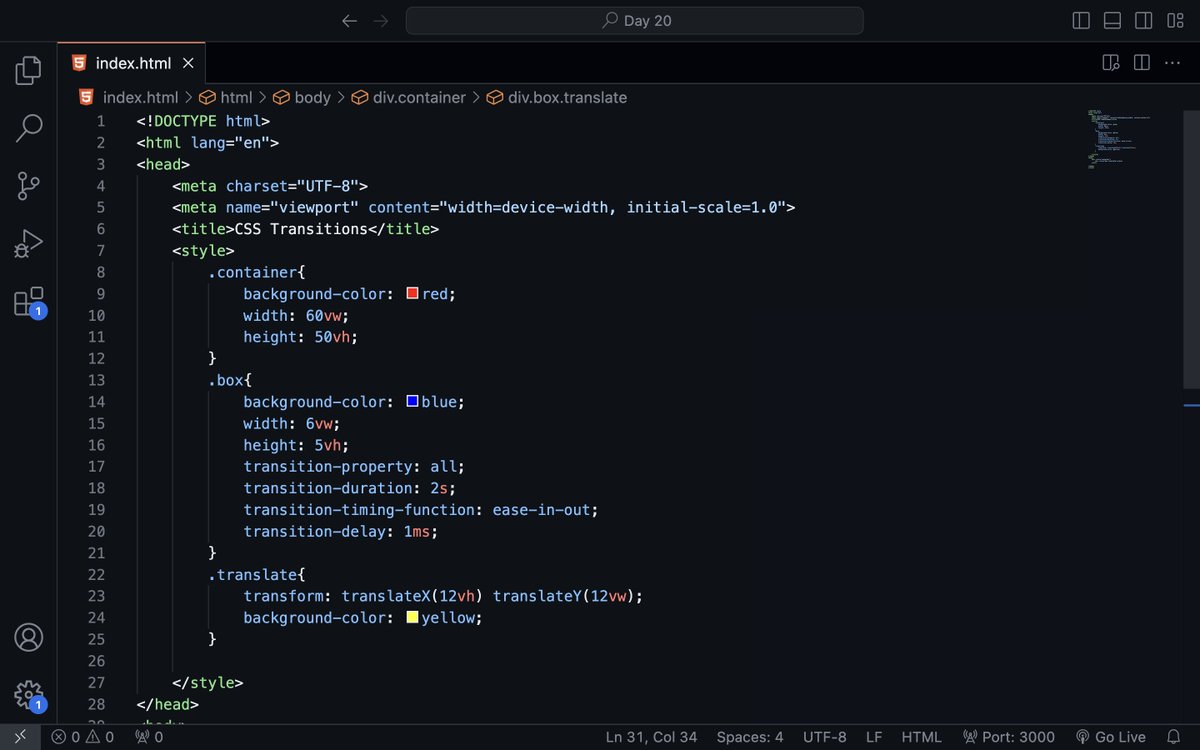Open Customize Layout icon

click(1175, 21)
